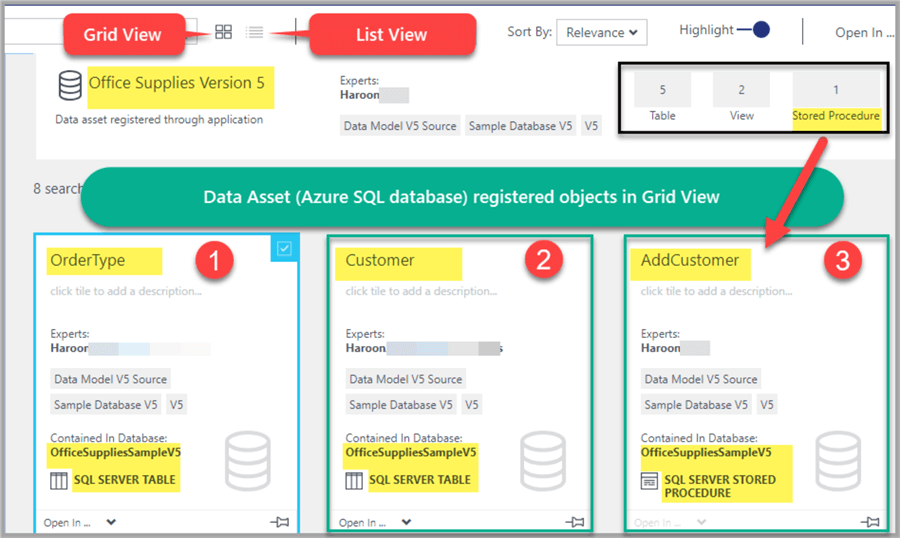Click Sample Database V5 tag on Customer

coord(401,405)
